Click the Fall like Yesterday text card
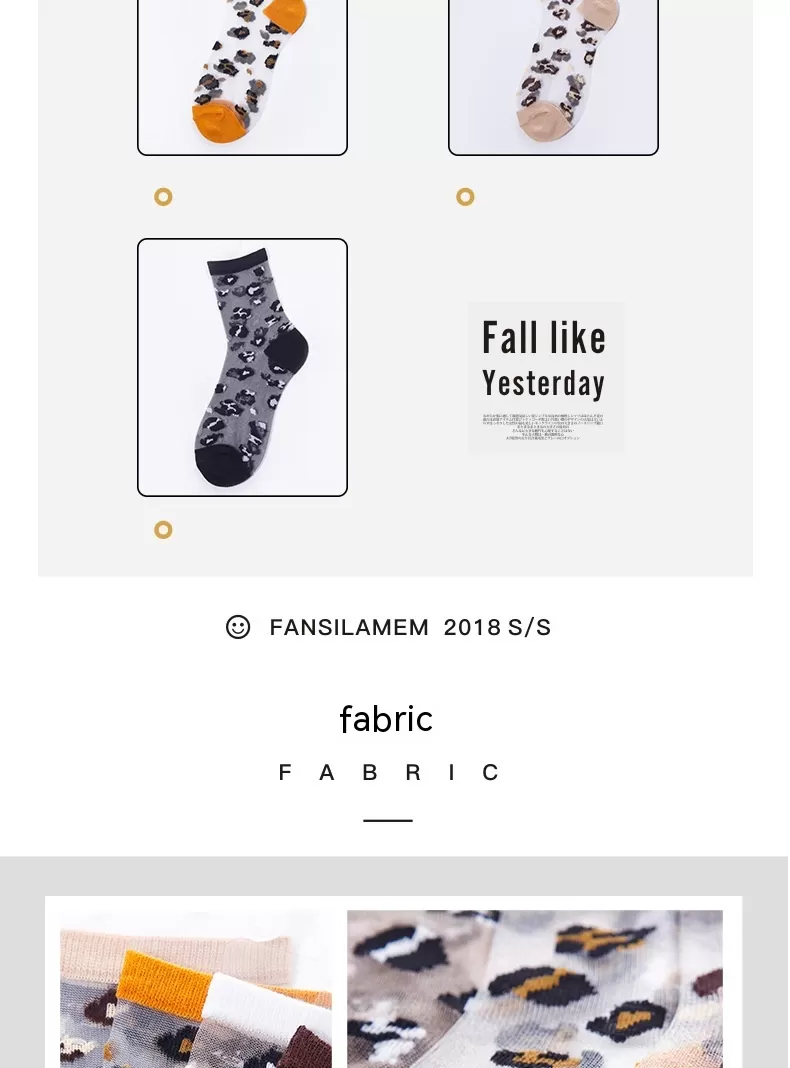 coord(545,377)
